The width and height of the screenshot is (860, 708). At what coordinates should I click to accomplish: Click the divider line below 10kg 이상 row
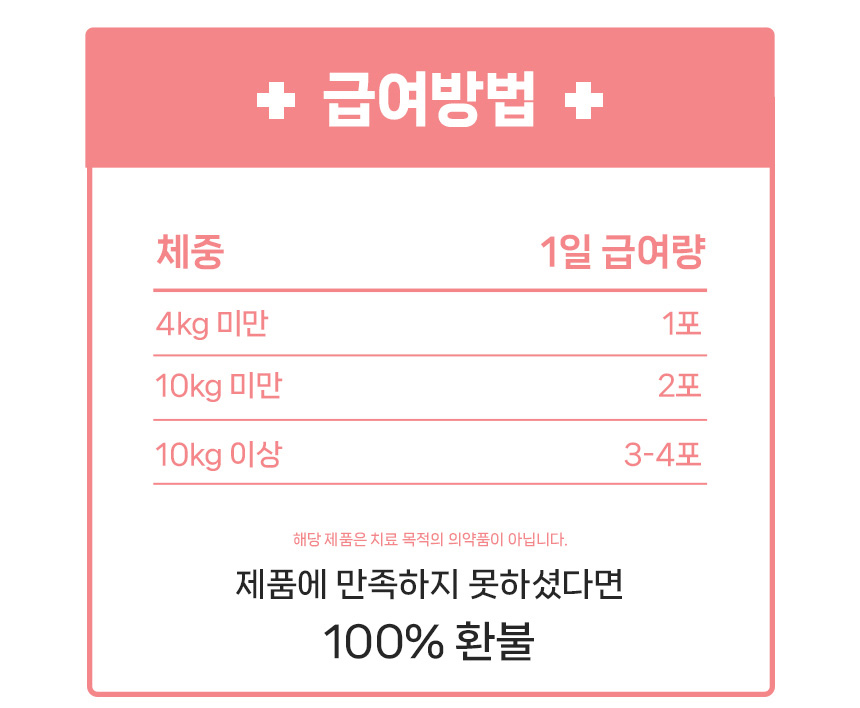click(430, 484)
